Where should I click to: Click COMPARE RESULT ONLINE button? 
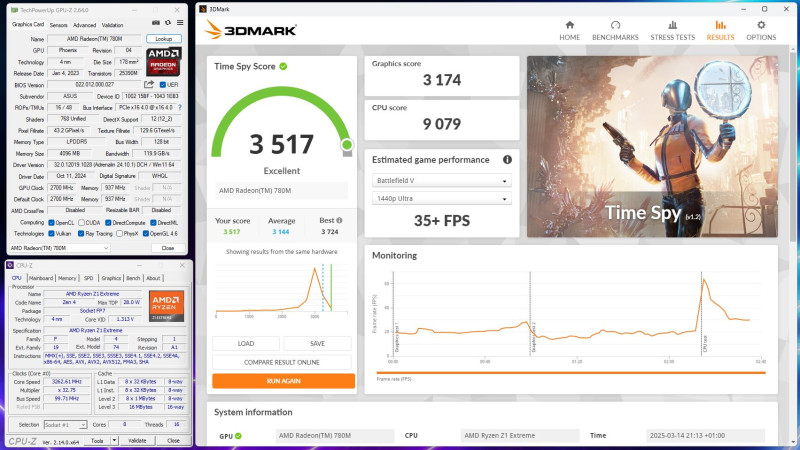point(282,362)
